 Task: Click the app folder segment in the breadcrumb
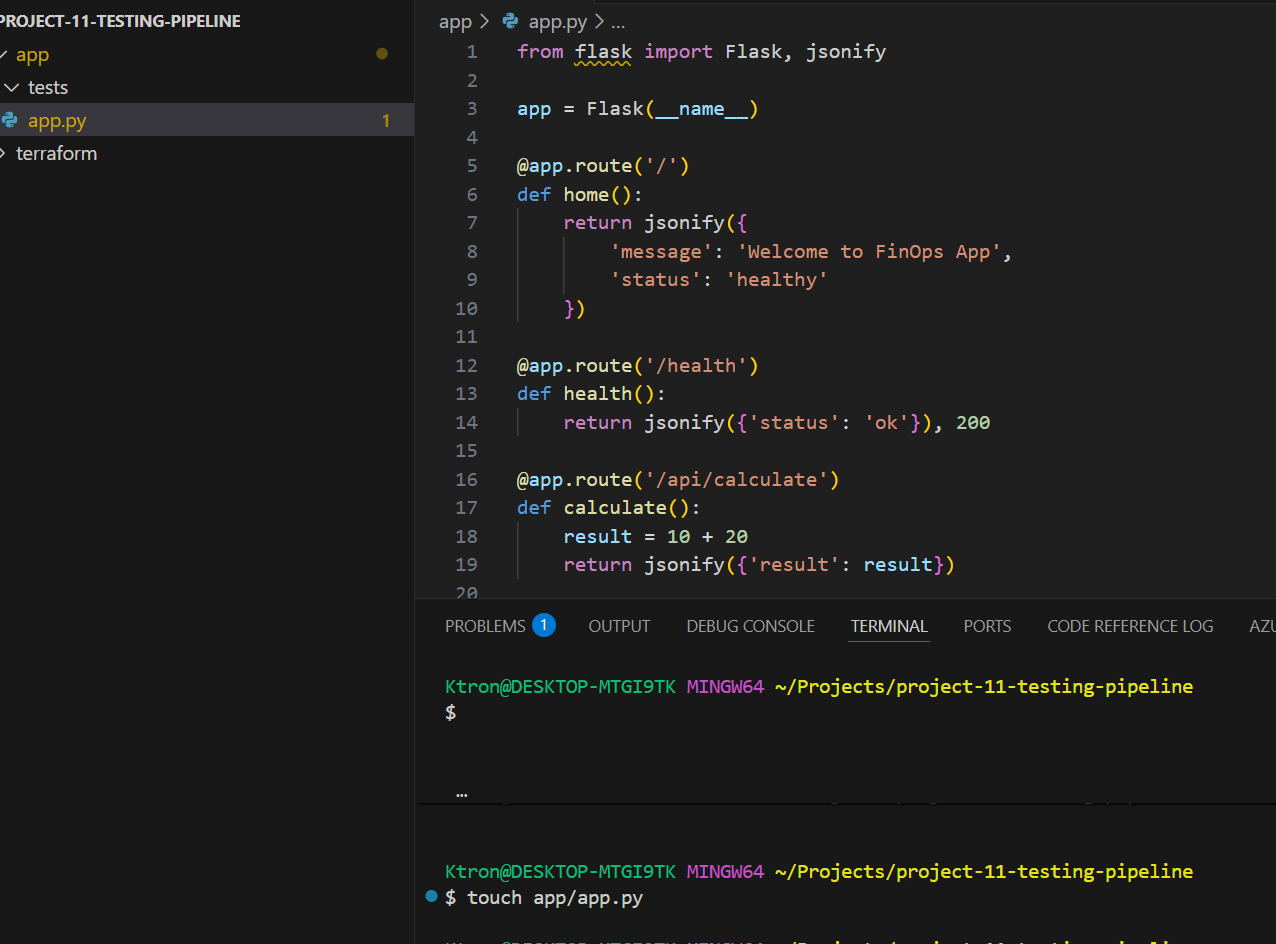(x=455, y=21)
